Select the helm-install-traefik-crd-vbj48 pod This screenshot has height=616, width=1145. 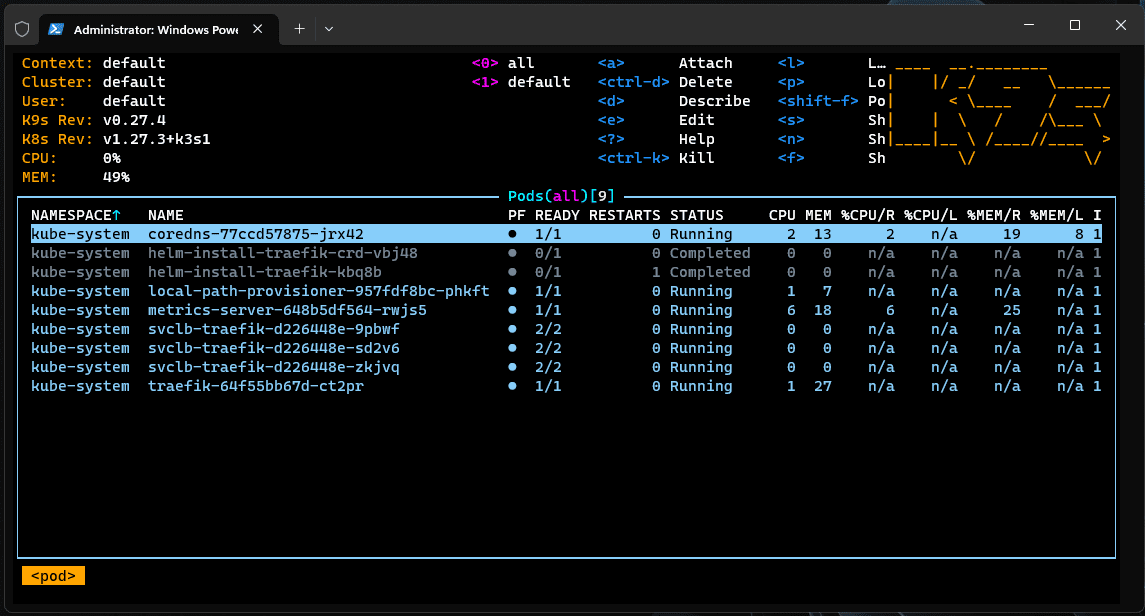(282, 253)
